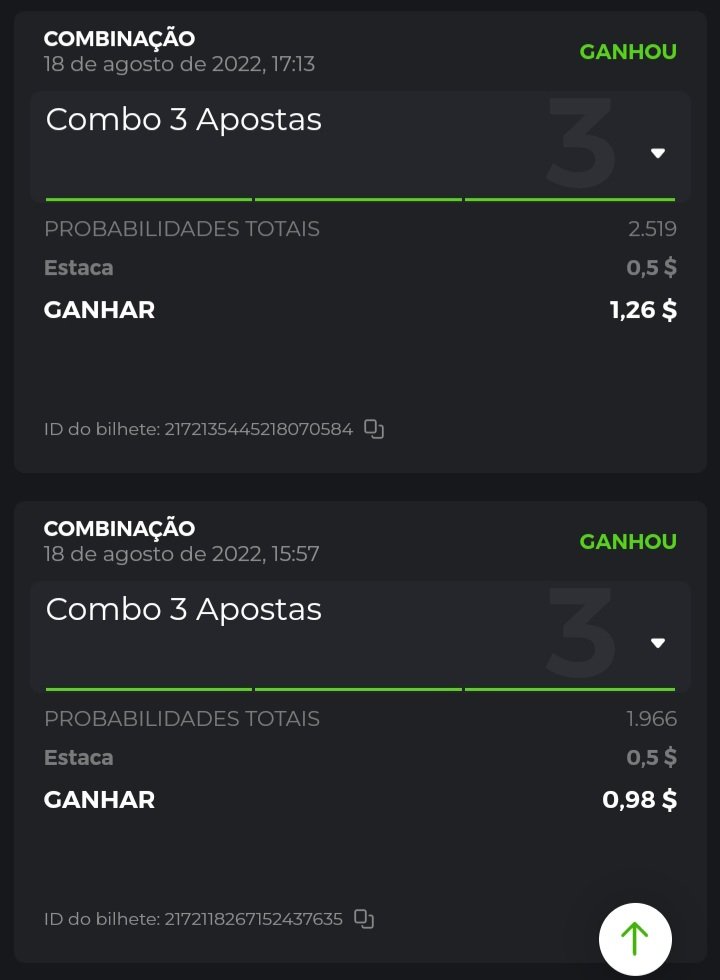This screenshot has height=980, width=720.
Task: Tap the green scroll-to-top arrow button
Action: pyautogui.click(x=635, y=938)
